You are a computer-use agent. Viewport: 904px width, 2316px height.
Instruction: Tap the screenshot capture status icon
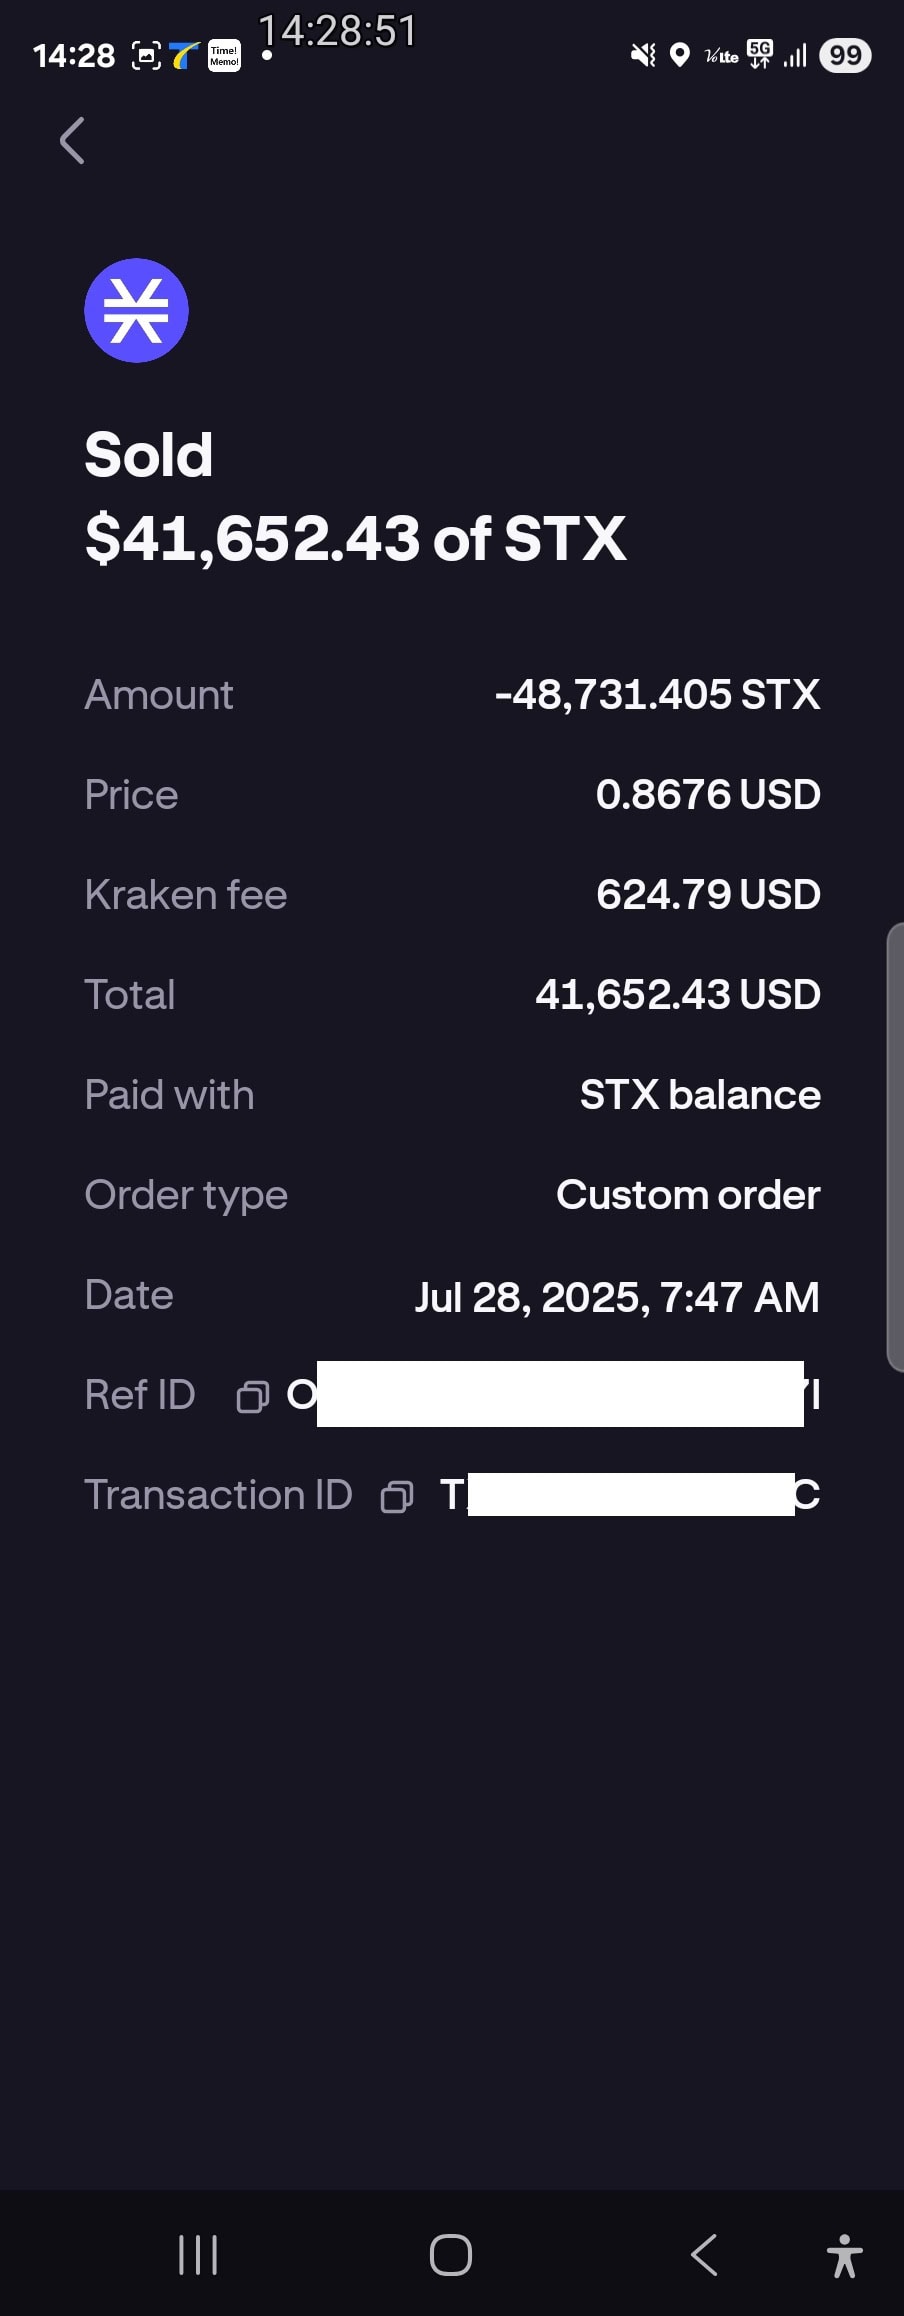click(x=146, y=56)
